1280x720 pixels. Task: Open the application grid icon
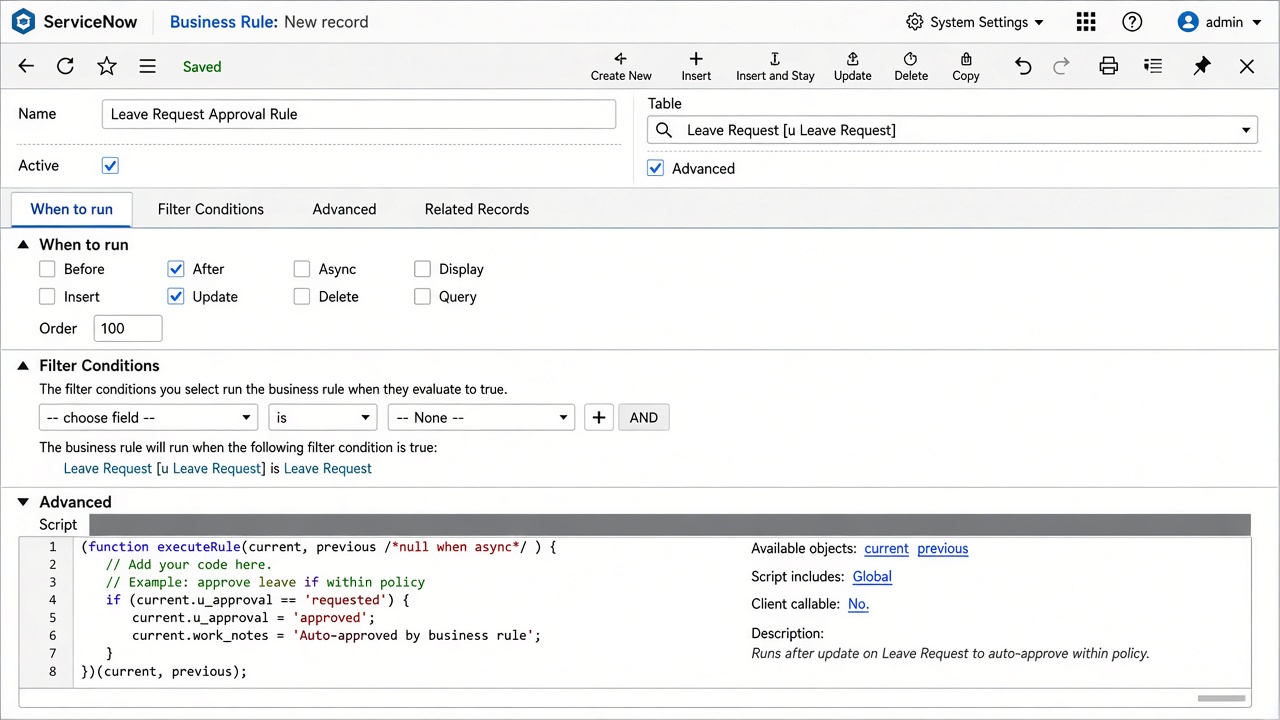(x=1086, y=22)
